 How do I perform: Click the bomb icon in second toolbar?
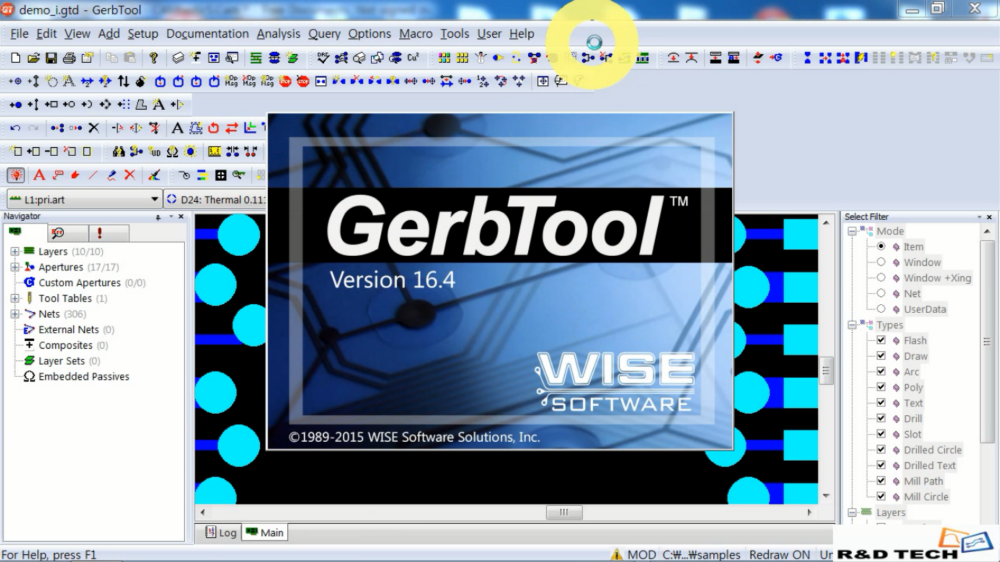pyautogui.click(x=141, y=81)
